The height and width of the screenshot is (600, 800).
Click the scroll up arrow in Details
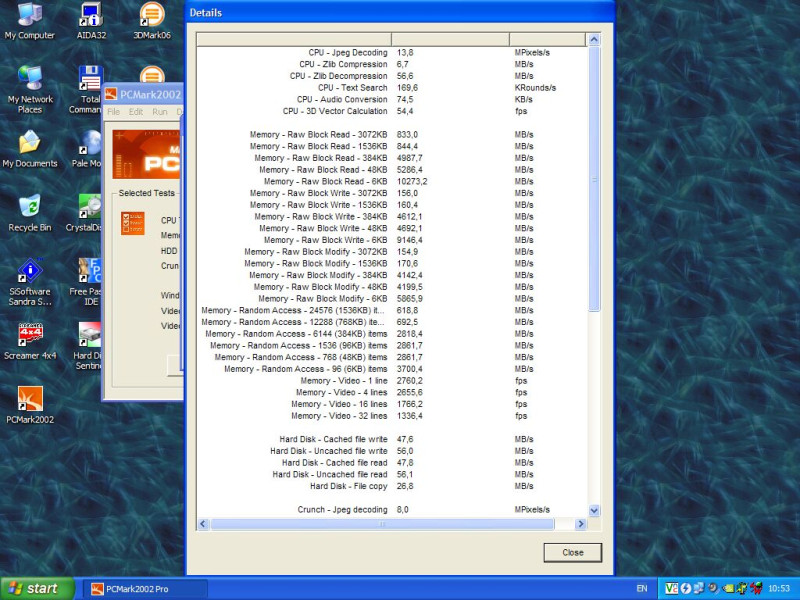click(x=594, y=39)
